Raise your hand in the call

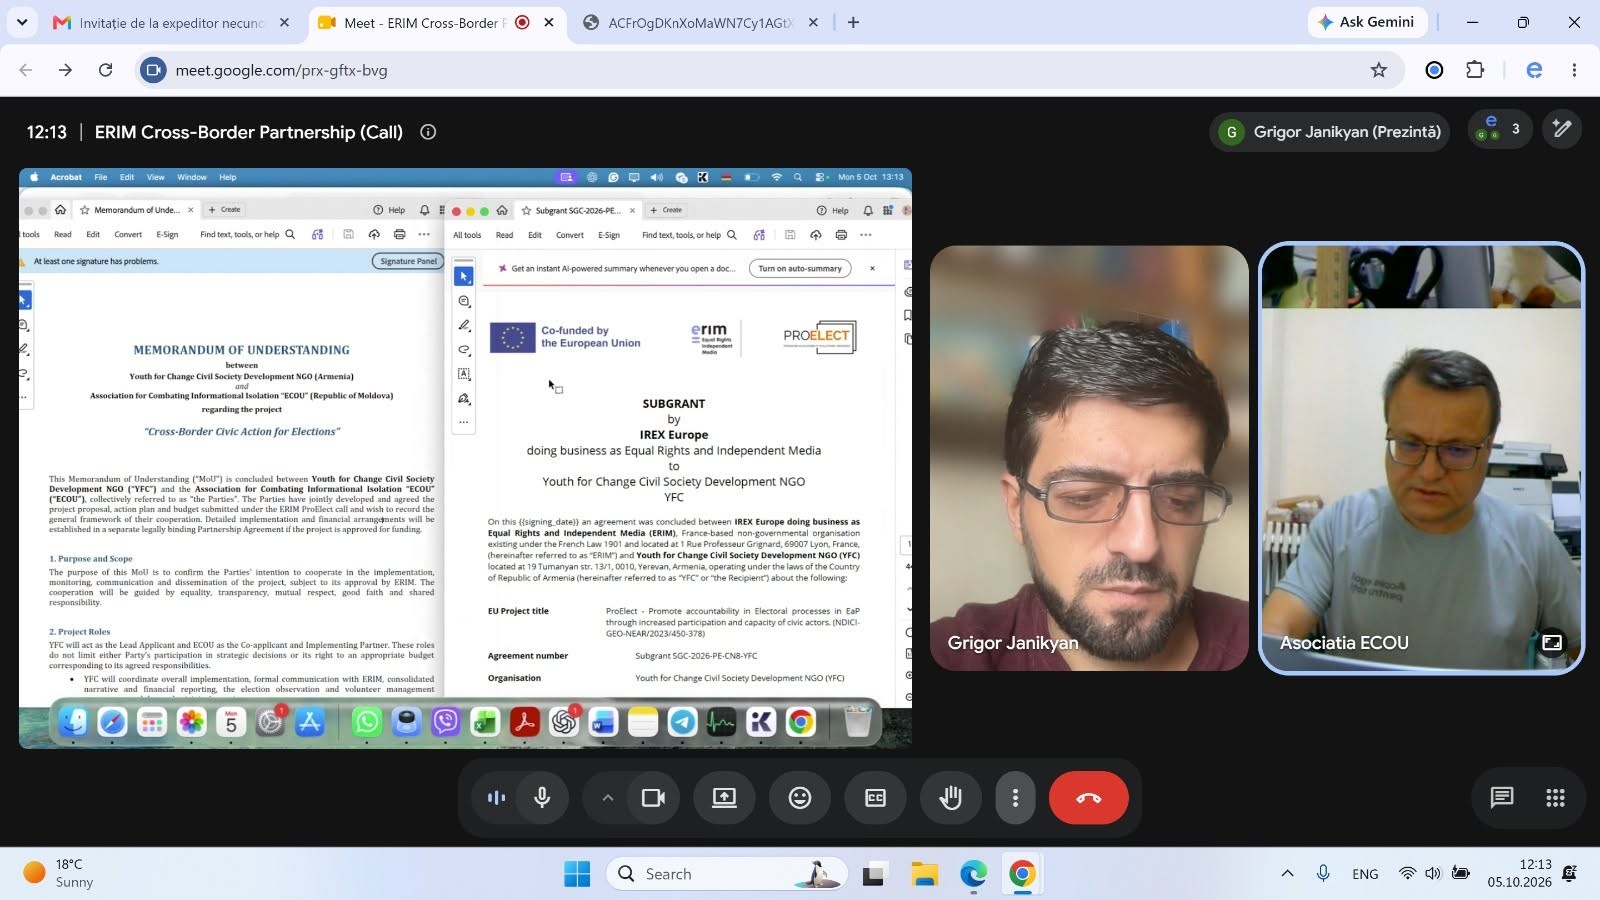950,798
